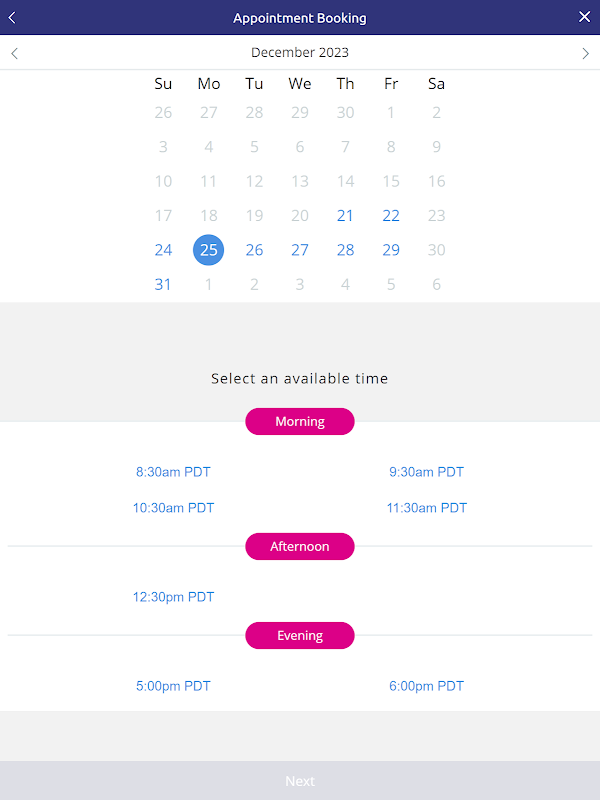
Task: Click December 27 in the calendar
Action: pos(300,250)
